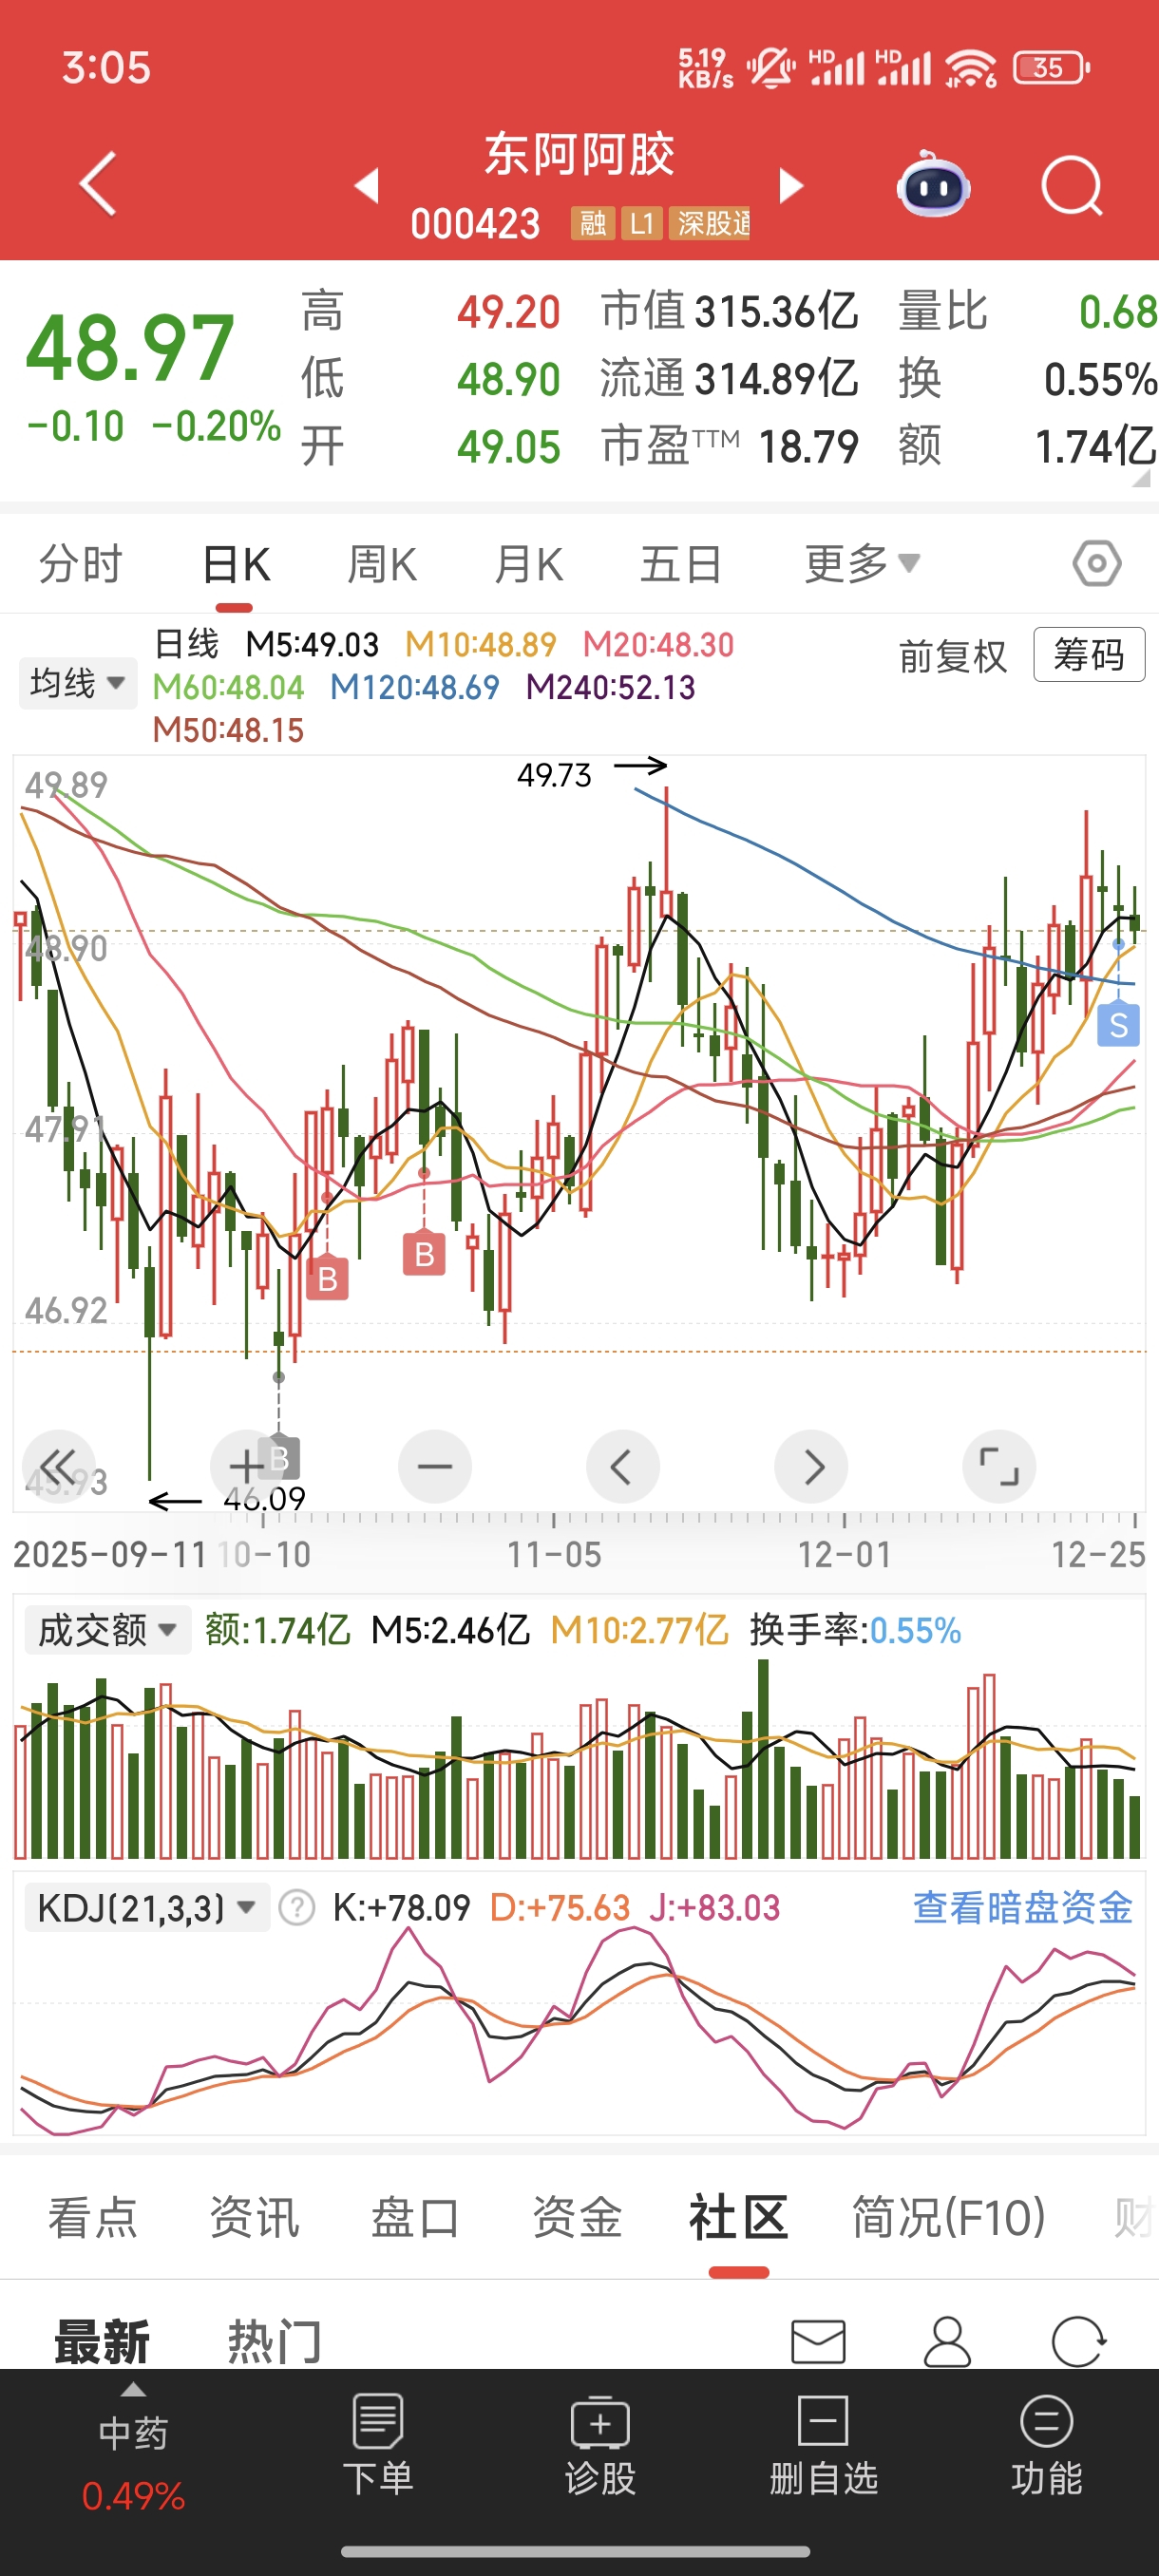Viewport: 1159px width, 2576px height.
Task: Switch to the 周K tab
Action: pos(381,564)
